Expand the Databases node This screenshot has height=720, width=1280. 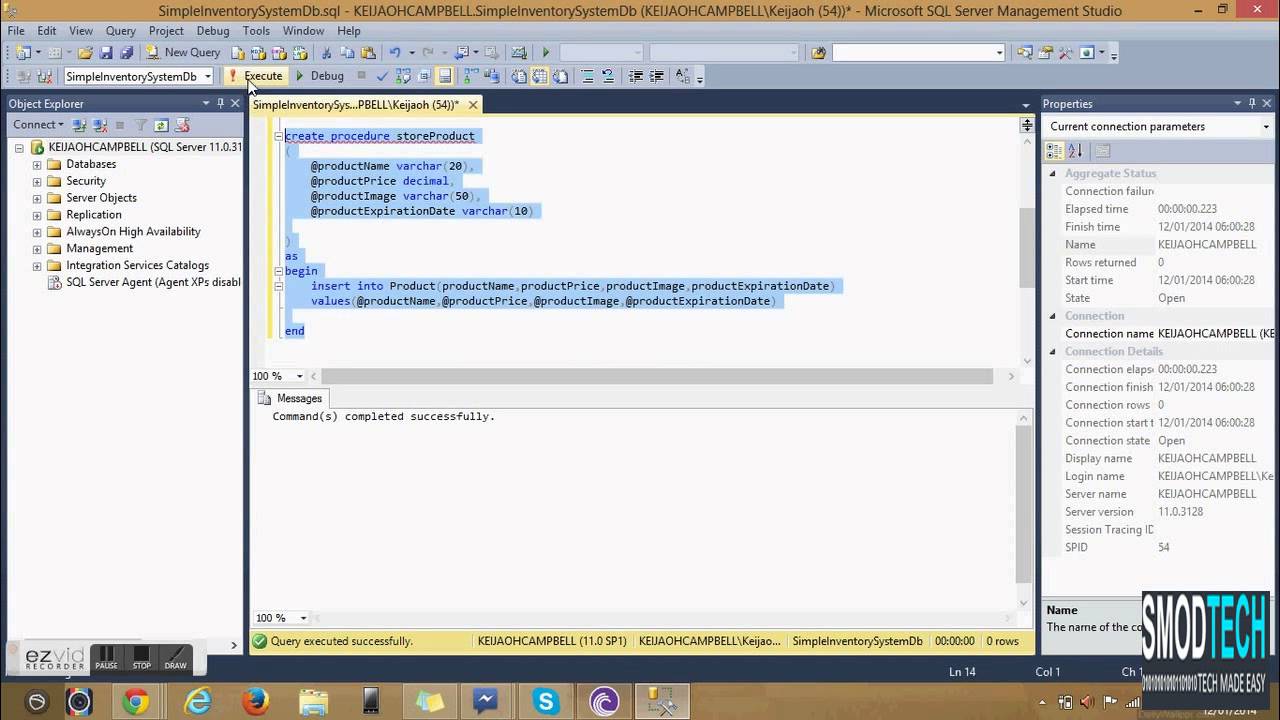[x=37, y=164]
